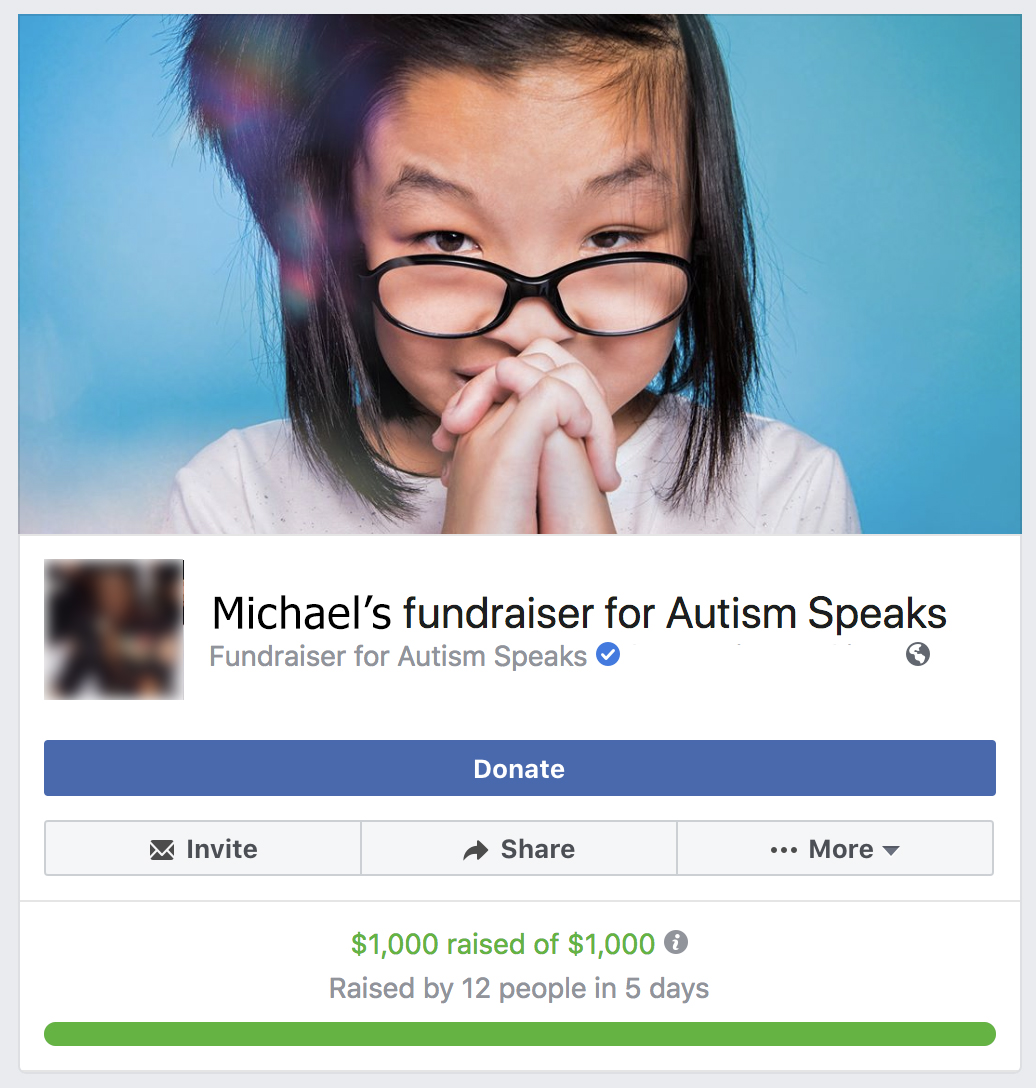This screenshot has height=1088, width=1036.
Task: Click the three-dots icon beside More
Action: [x=784, y=851]
